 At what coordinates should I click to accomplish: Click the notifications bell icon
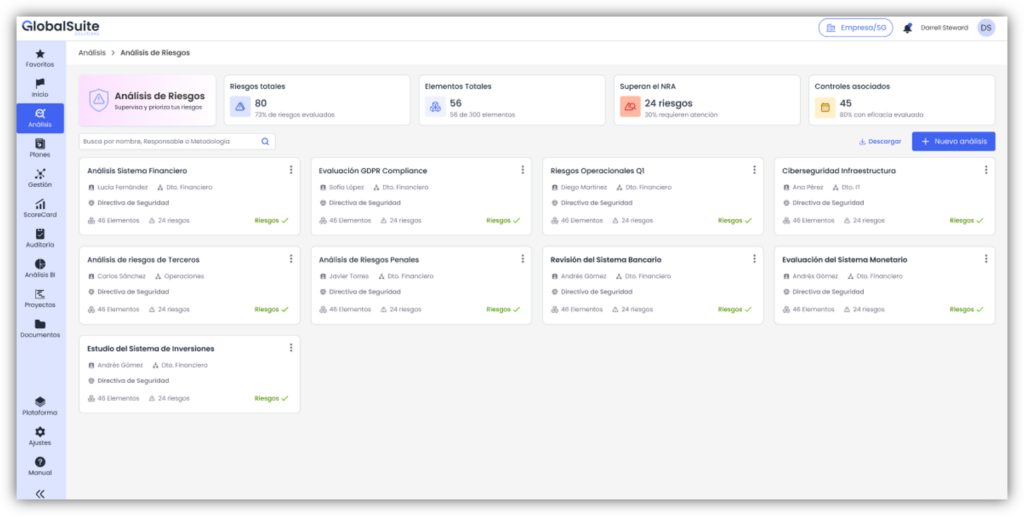907,28
